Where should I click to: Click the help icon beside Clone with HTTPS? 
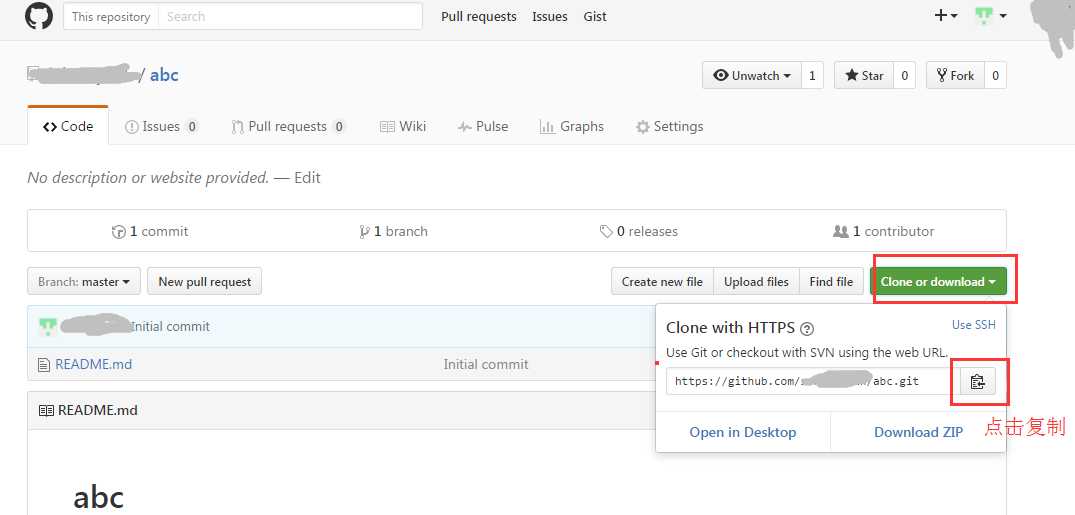(807, 328)
